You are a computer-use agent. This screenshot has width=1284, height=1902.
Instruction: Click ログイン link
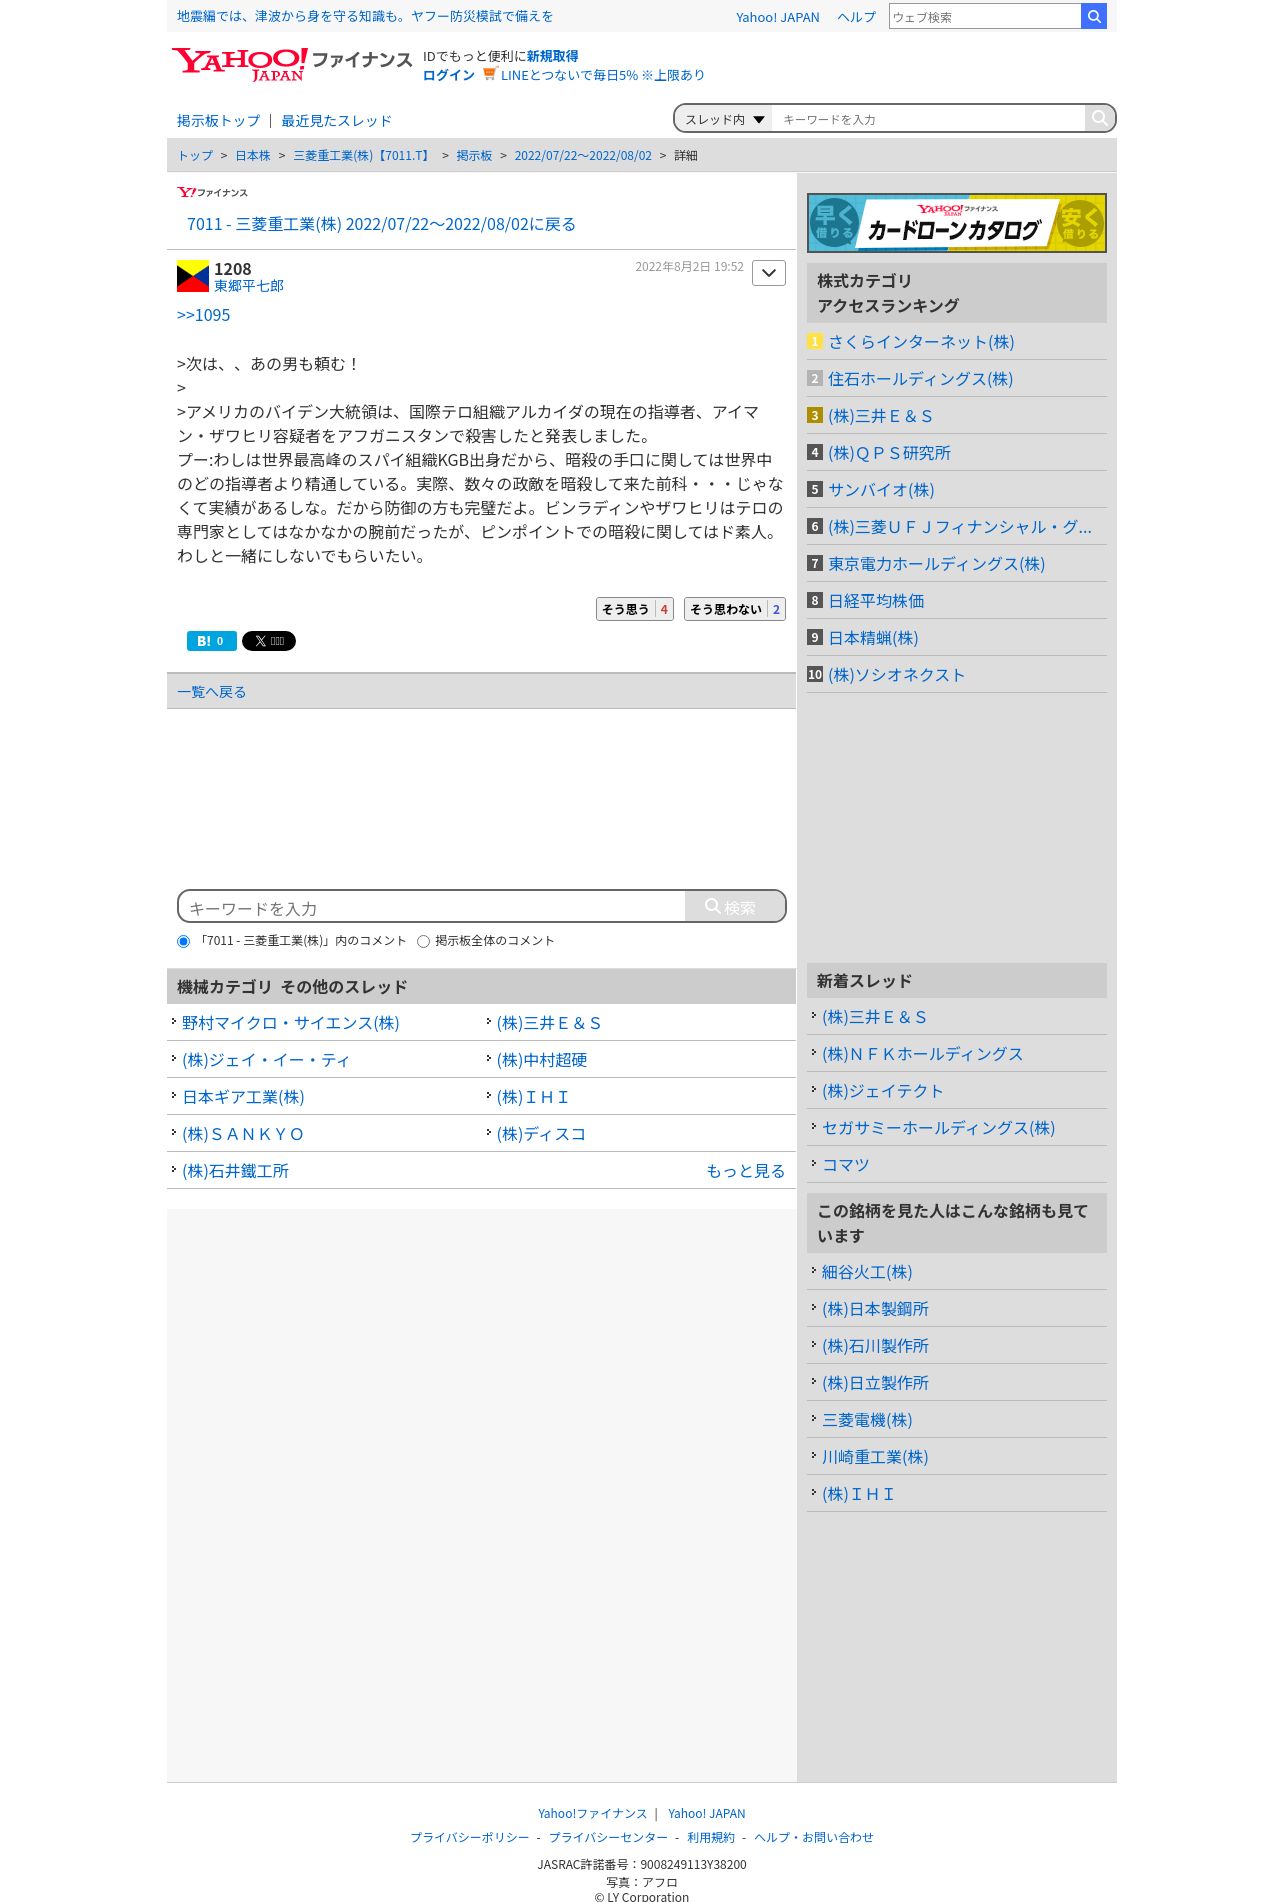pos(449,75)
